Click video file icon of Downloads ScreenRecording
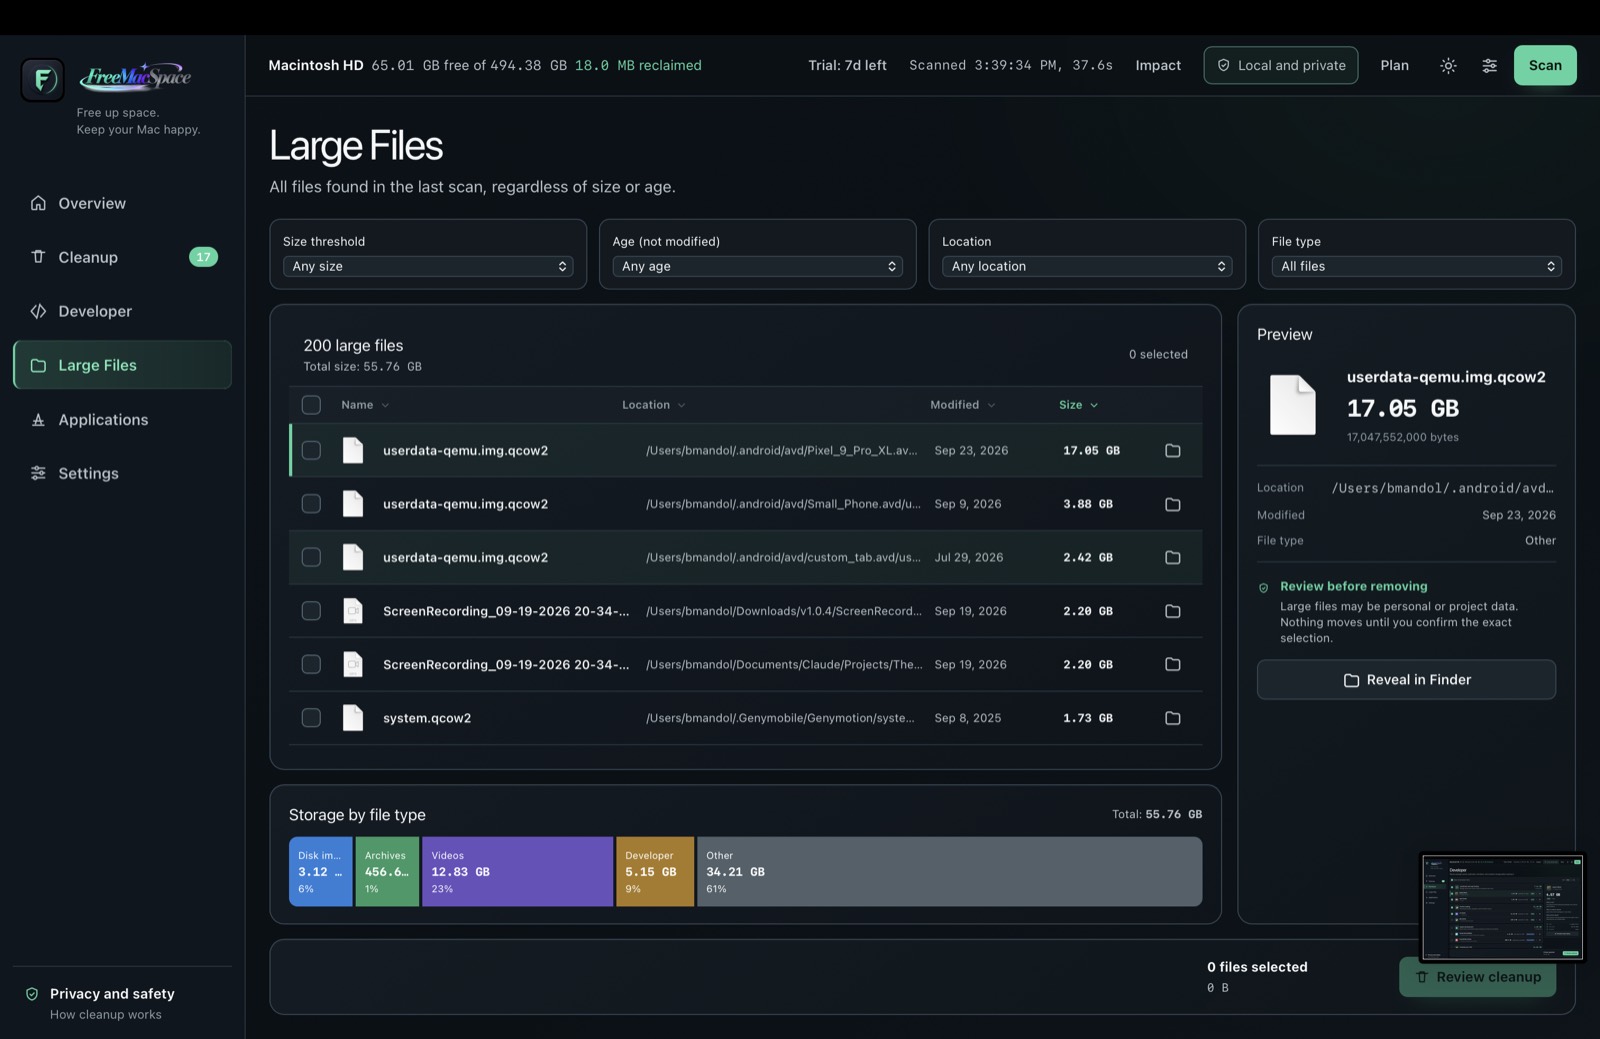 coord(353,611)
